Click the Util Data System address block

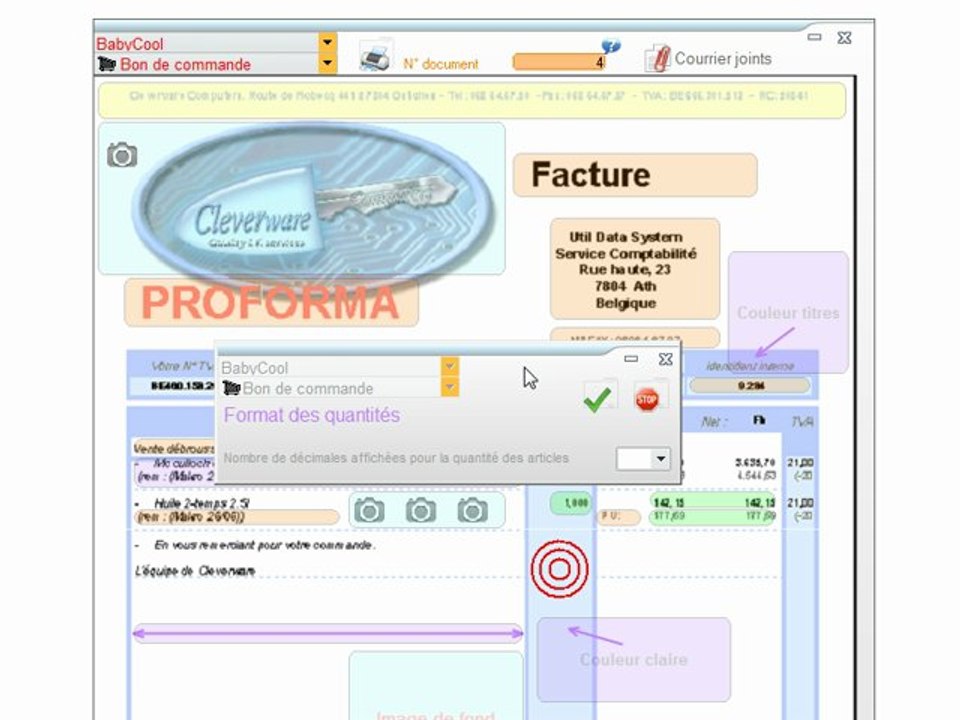(635, 269)
